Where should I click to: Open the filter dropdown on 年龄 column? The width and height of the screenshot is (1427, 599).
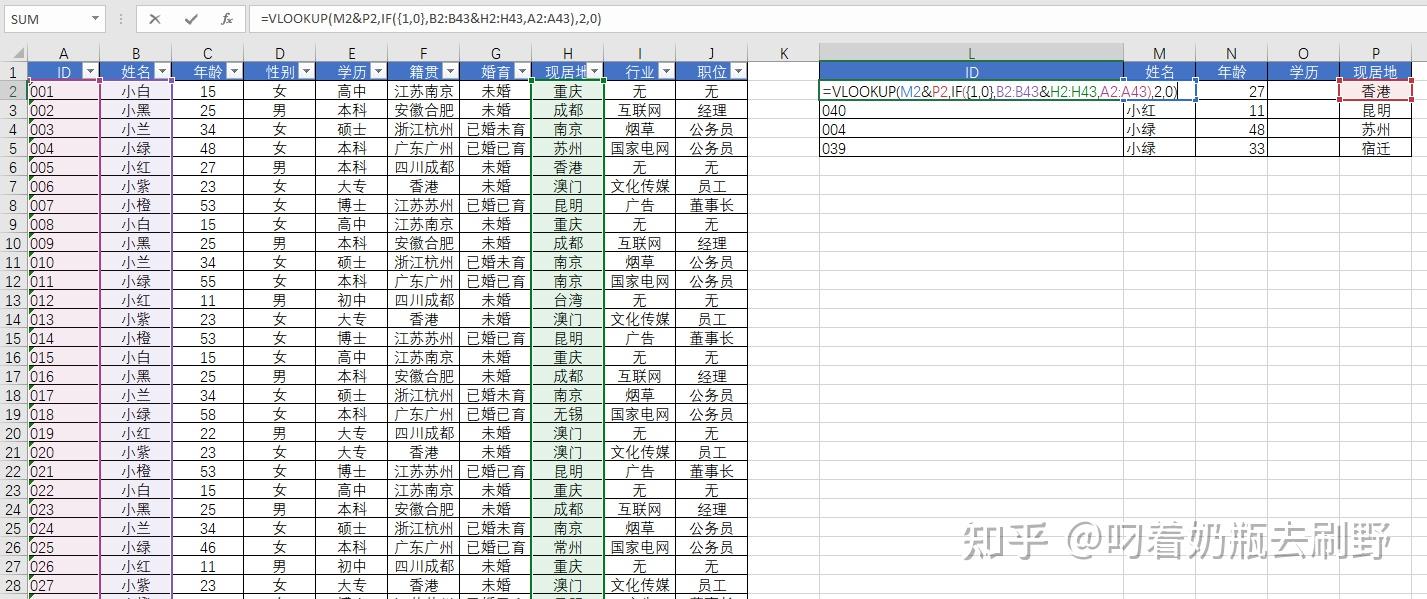[234, 71]
